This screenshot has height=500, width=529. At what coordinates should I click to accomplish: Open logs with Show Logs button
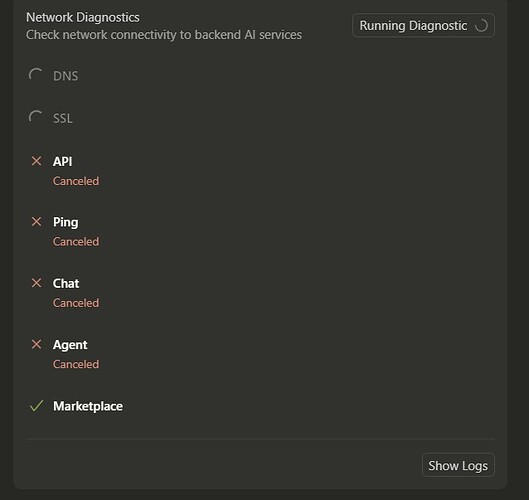pyautogui.click(x=458, y=465)
